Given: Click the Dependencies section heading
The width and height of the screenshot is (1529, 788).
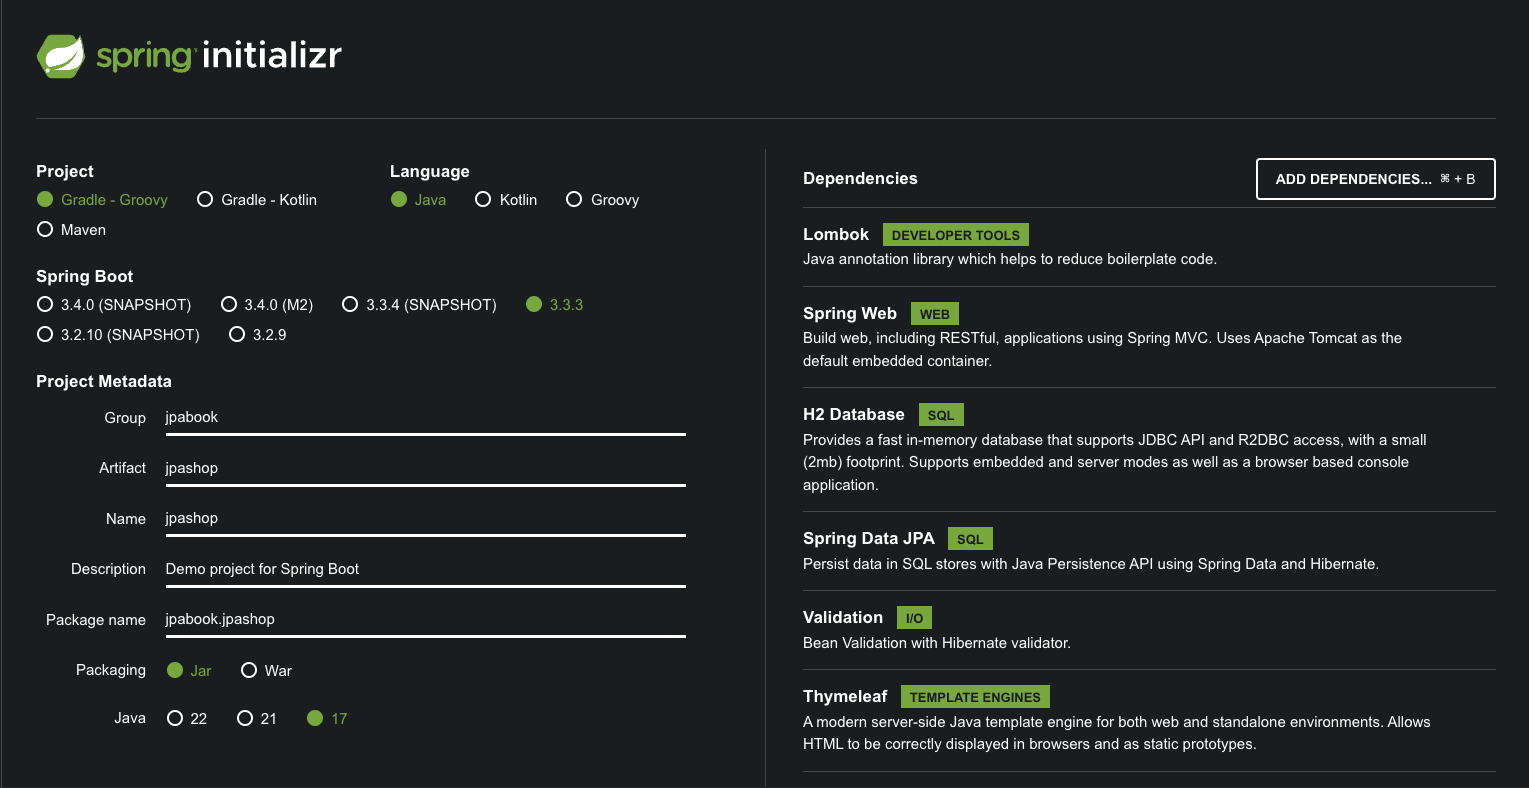Looking at the screenshot, I should click(860, 178).
